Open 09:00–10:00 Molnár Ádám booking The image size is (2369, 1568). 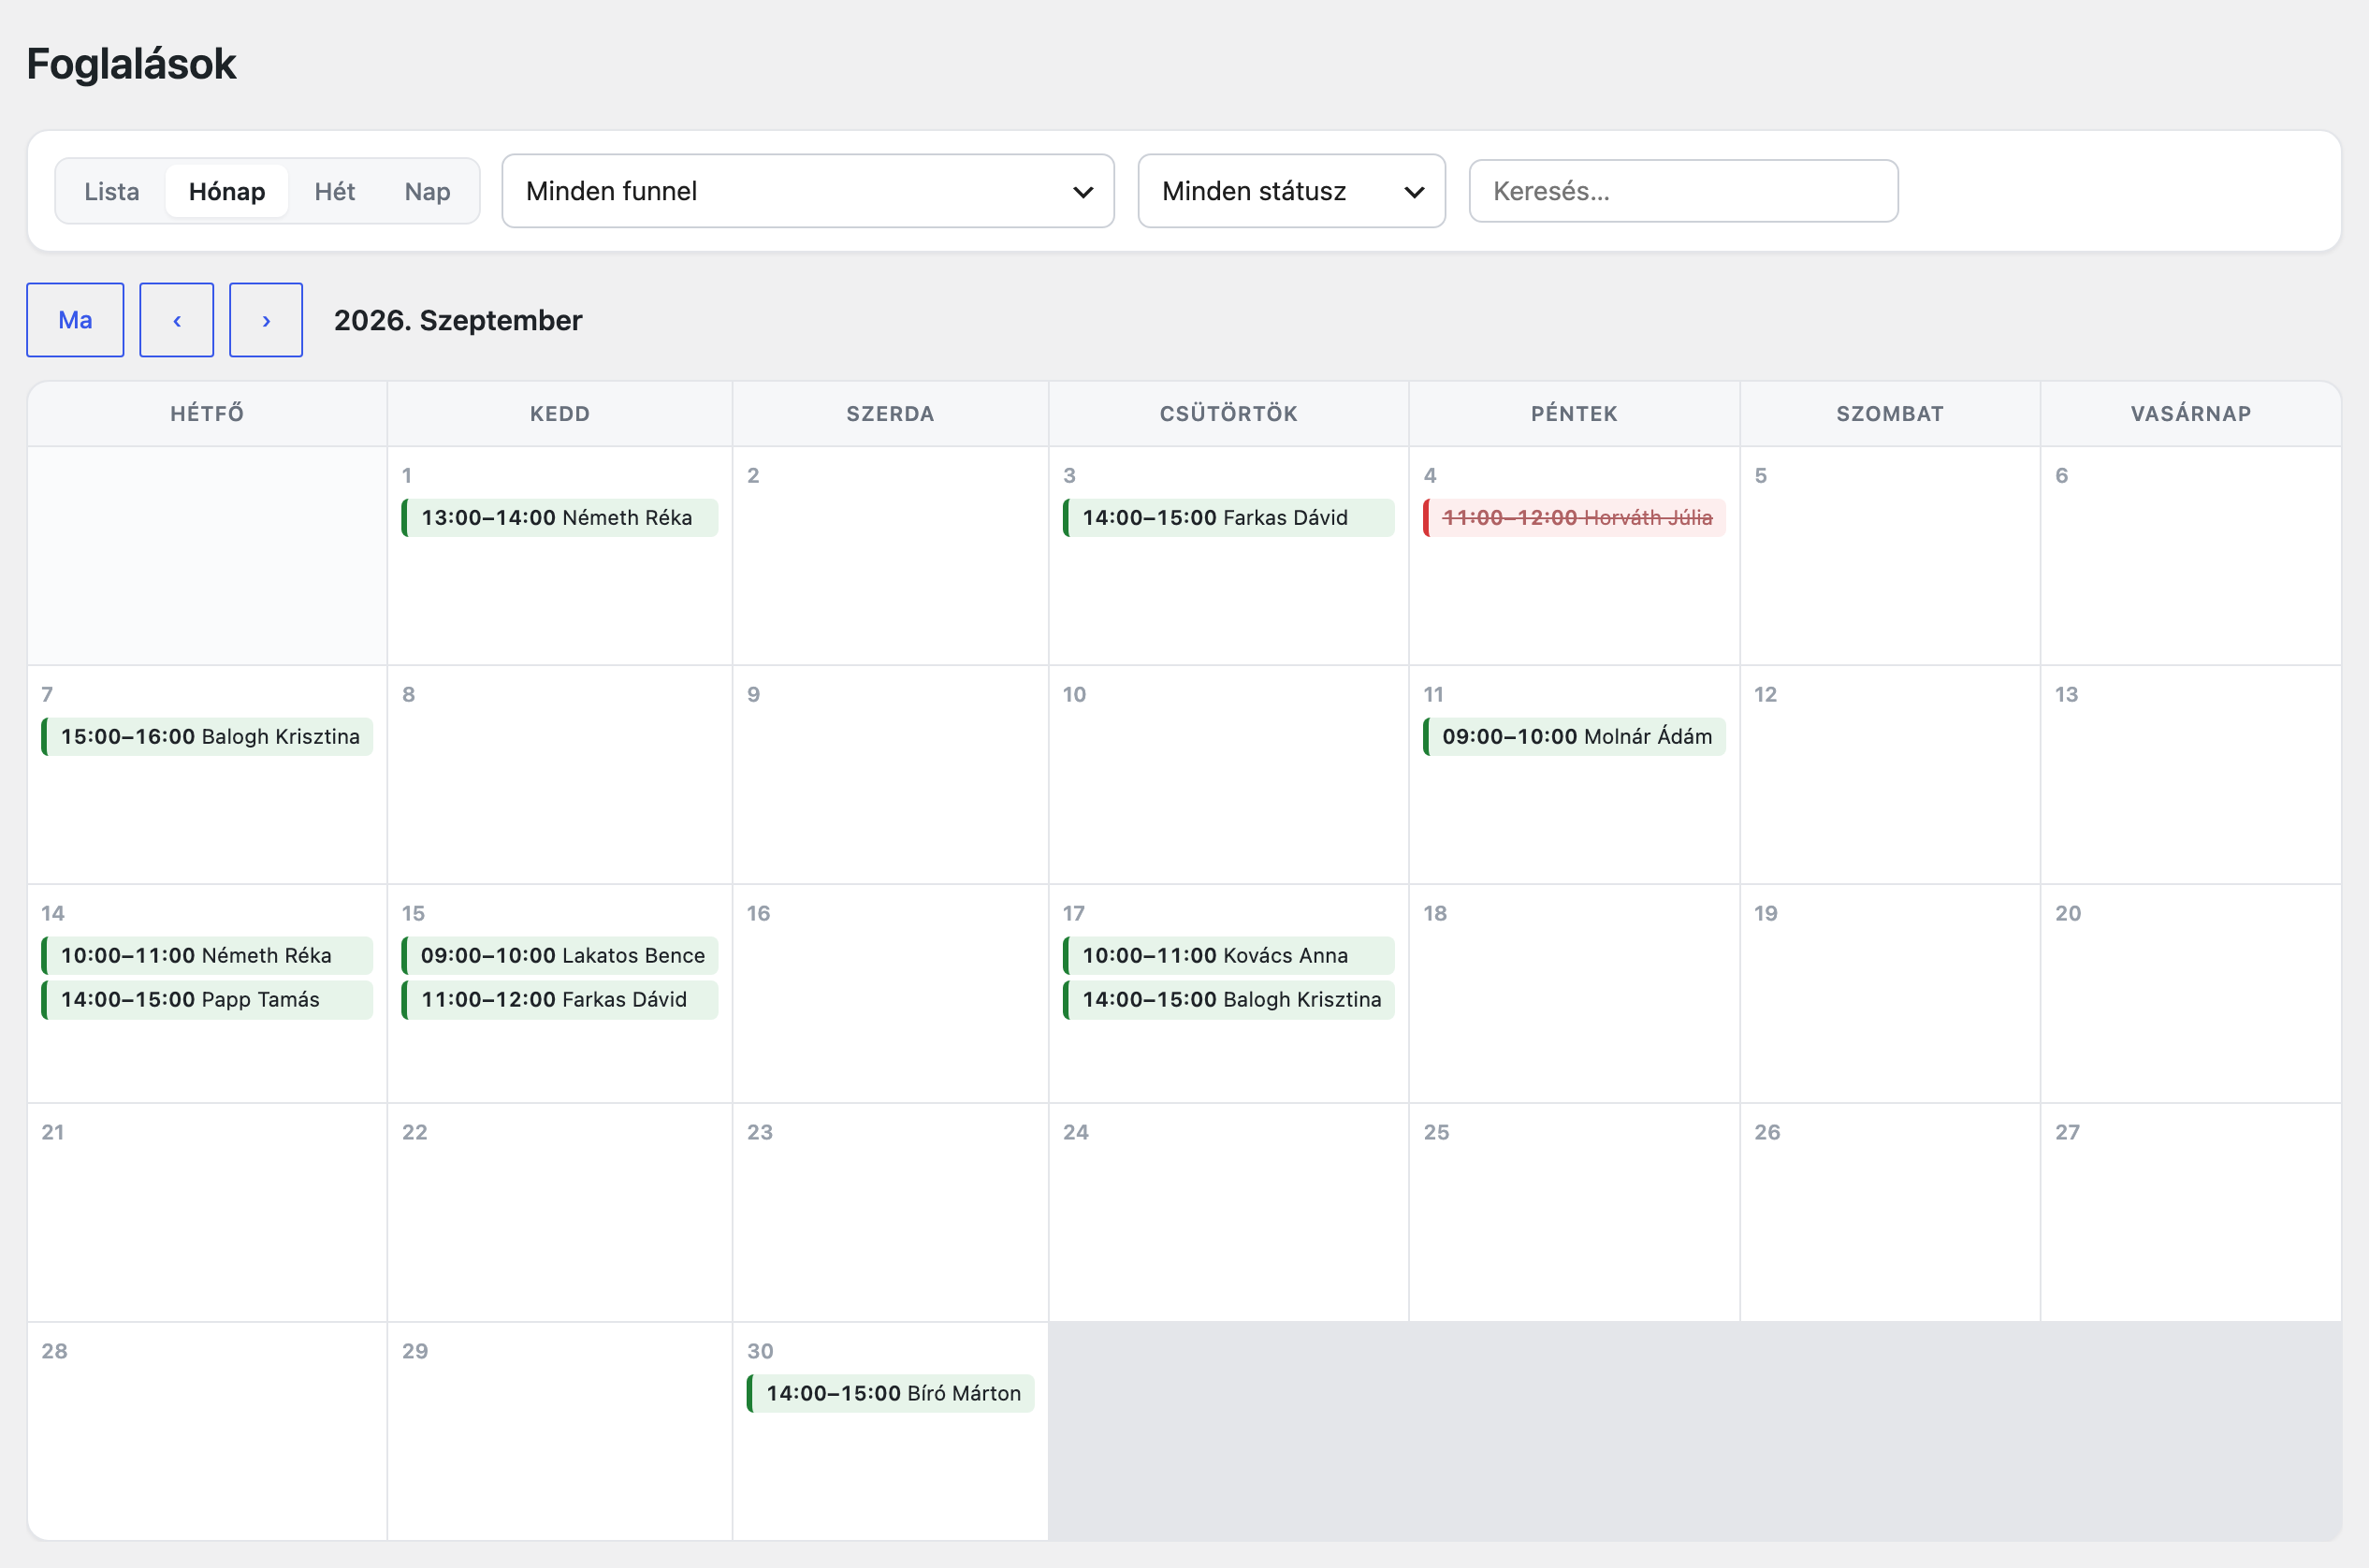coord(1574,737)
